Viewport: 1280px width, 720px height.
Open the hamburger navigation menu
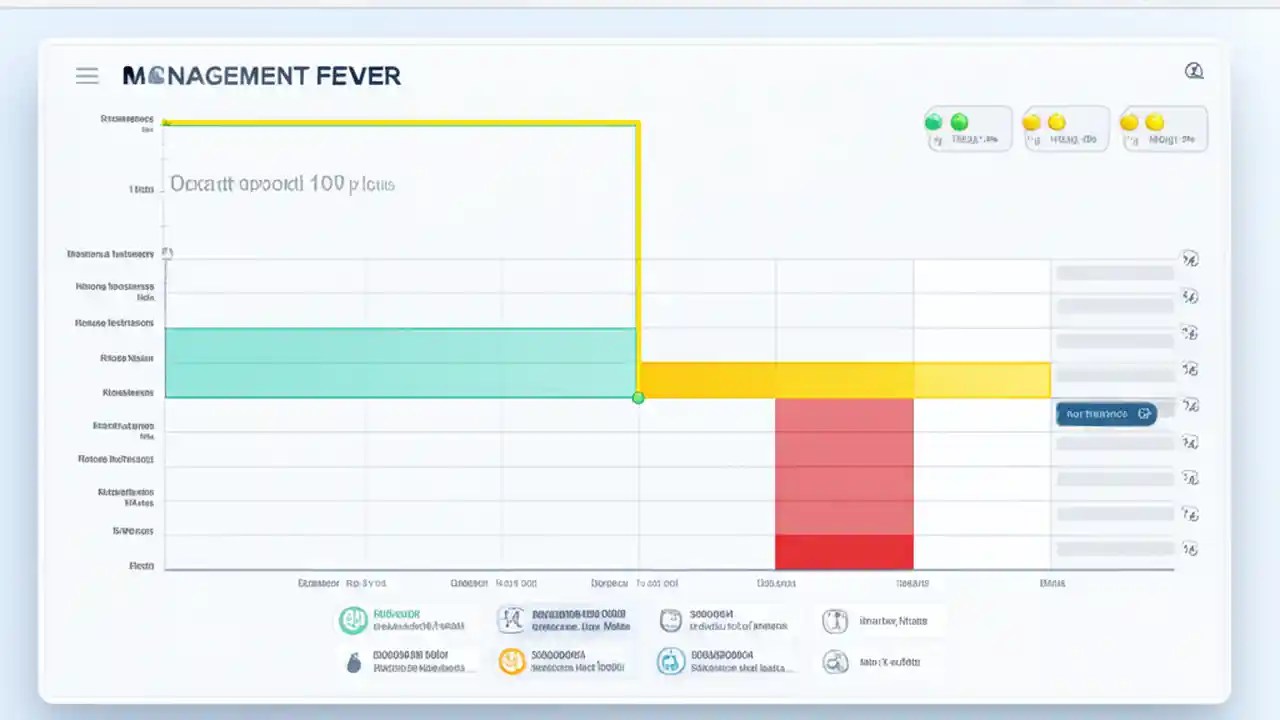click(x=87, y=75)
